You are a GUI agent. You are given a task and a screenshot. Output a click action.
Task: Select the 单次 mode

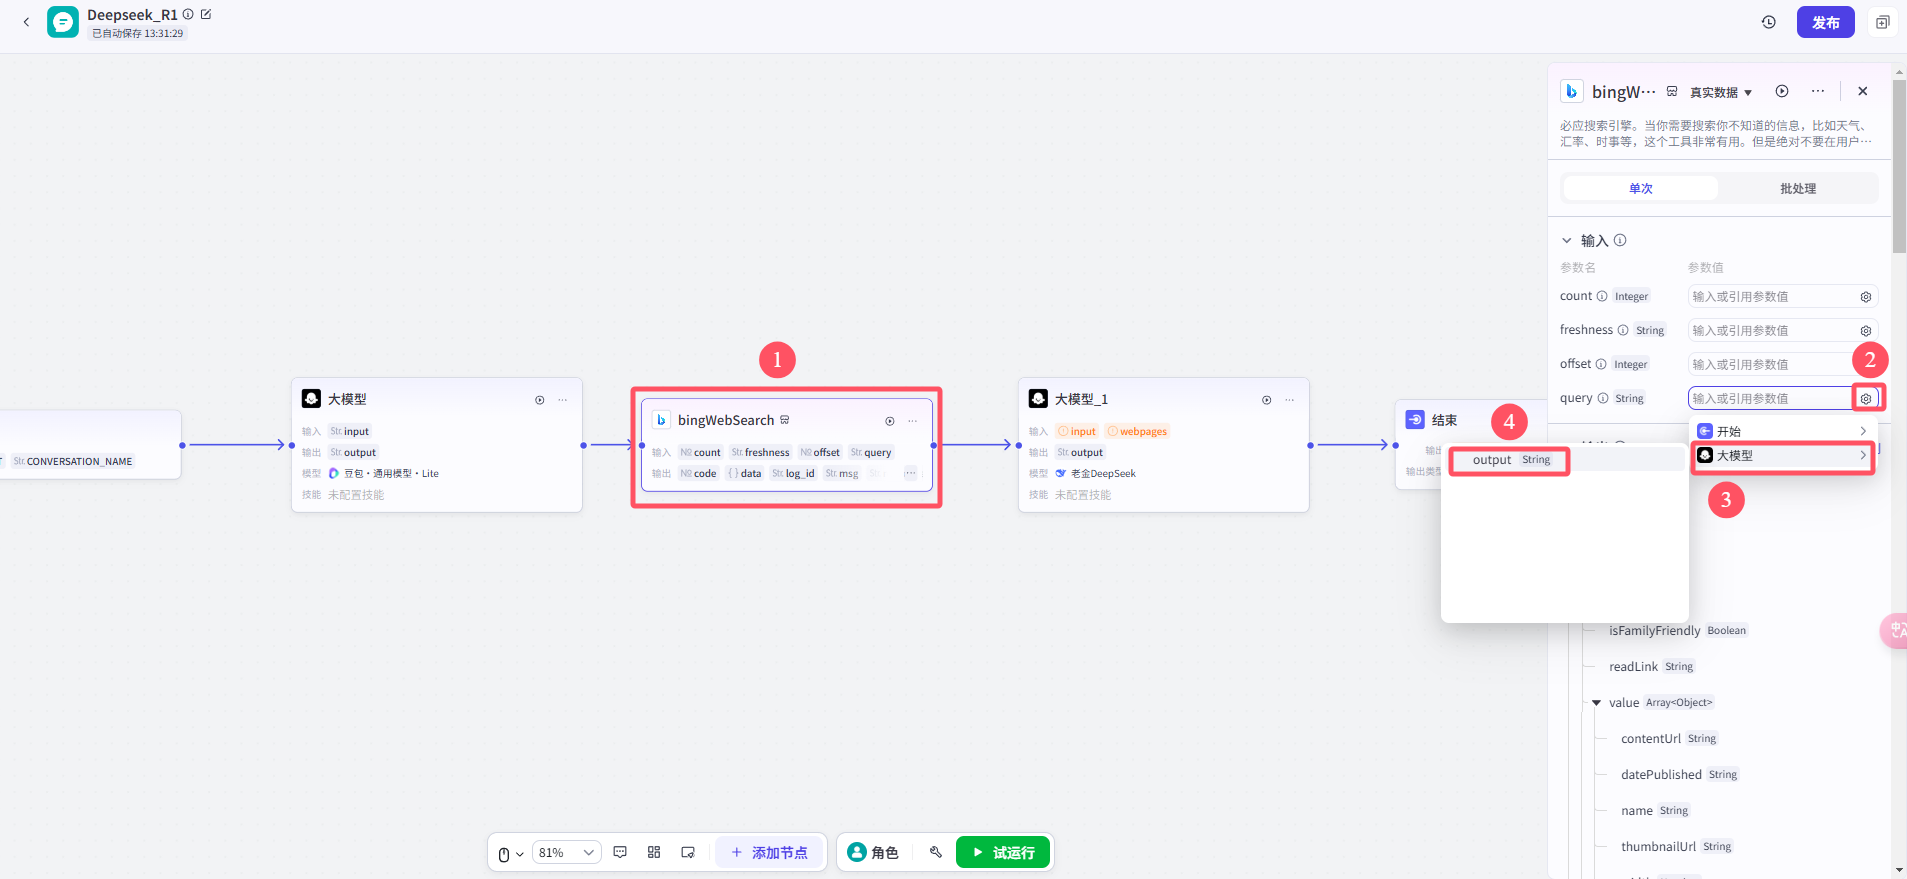(1641, 188)
